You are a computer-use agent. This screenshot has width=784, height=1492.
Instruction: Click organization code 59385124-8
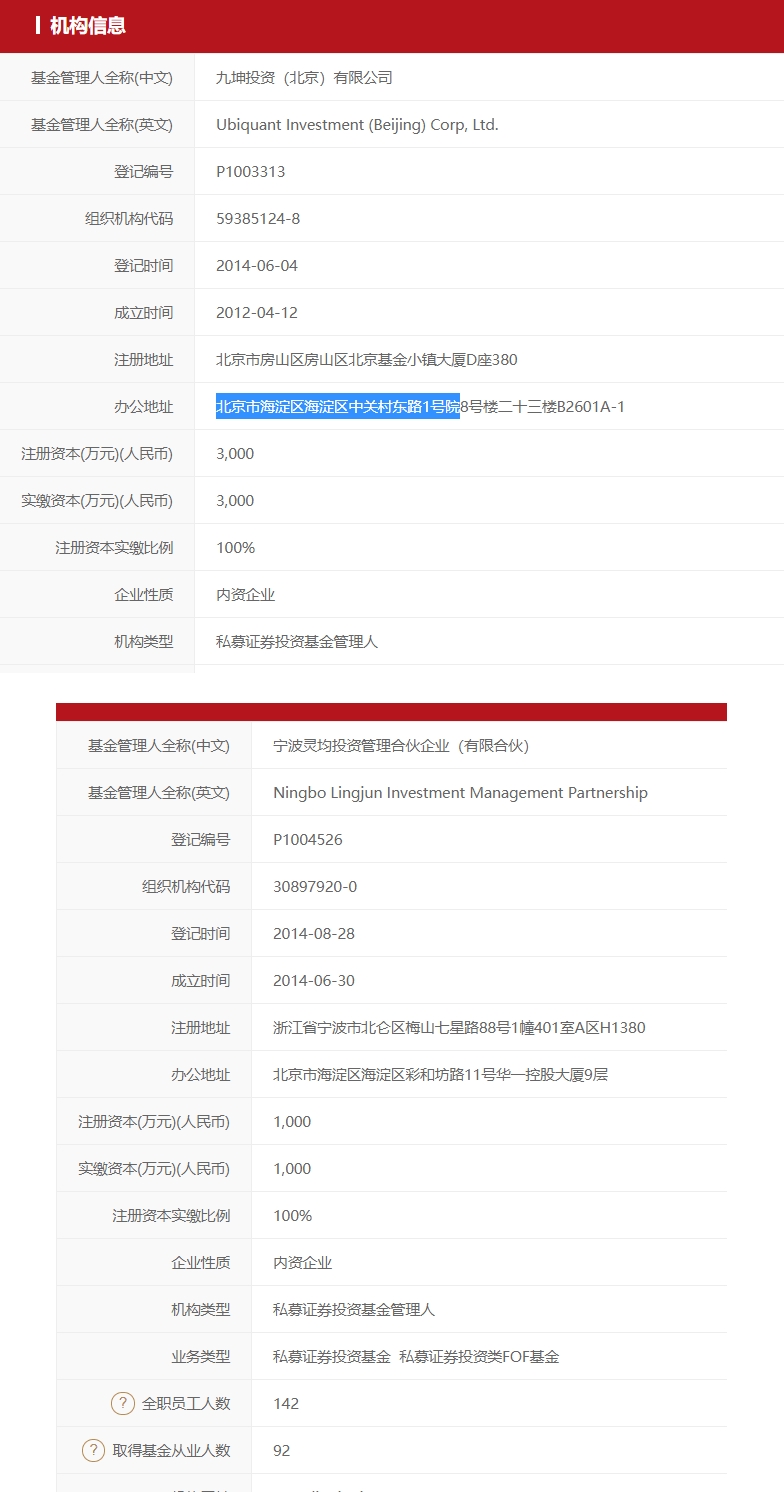click(x=258, y=218)
